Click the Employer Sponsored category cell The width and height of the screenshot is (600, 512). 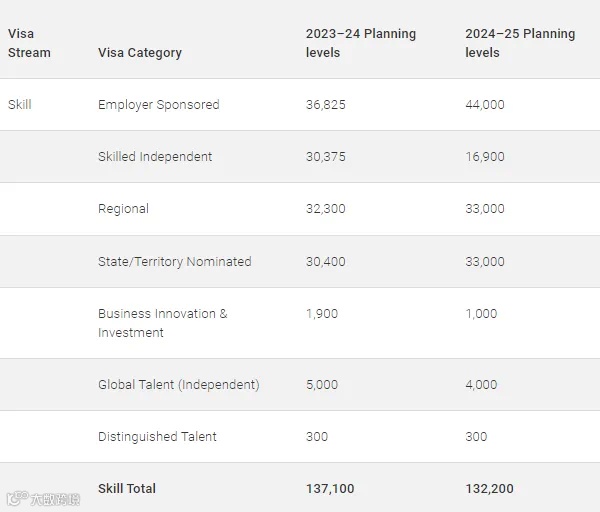pos(158,105)
